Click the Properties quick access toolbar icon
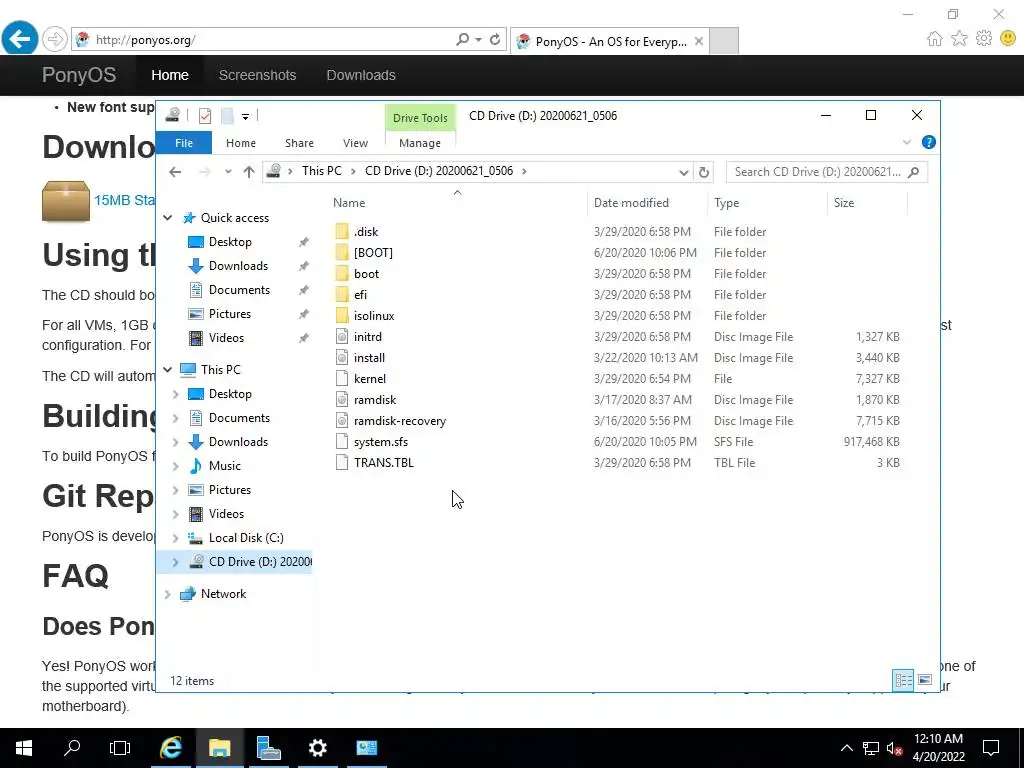The height and width of the screenshot is (768, 1024). 204,116
